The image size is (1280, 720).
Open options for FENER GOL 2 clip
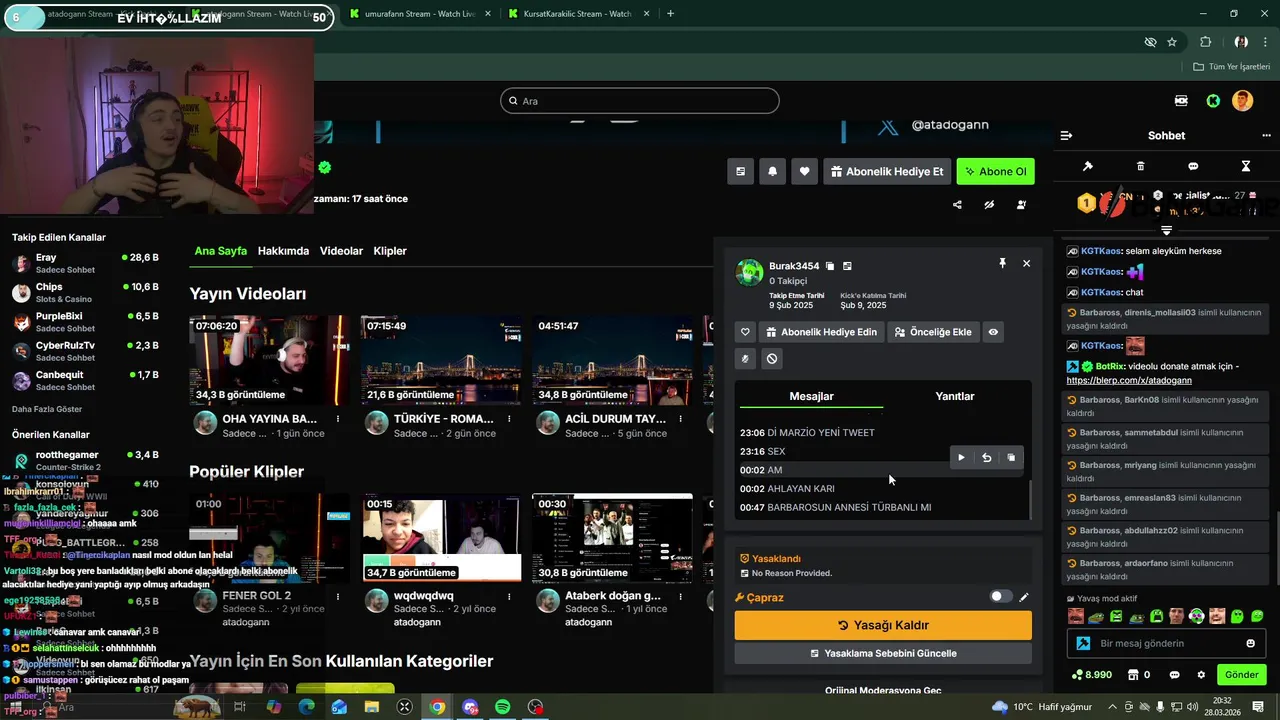pos(338,596)
